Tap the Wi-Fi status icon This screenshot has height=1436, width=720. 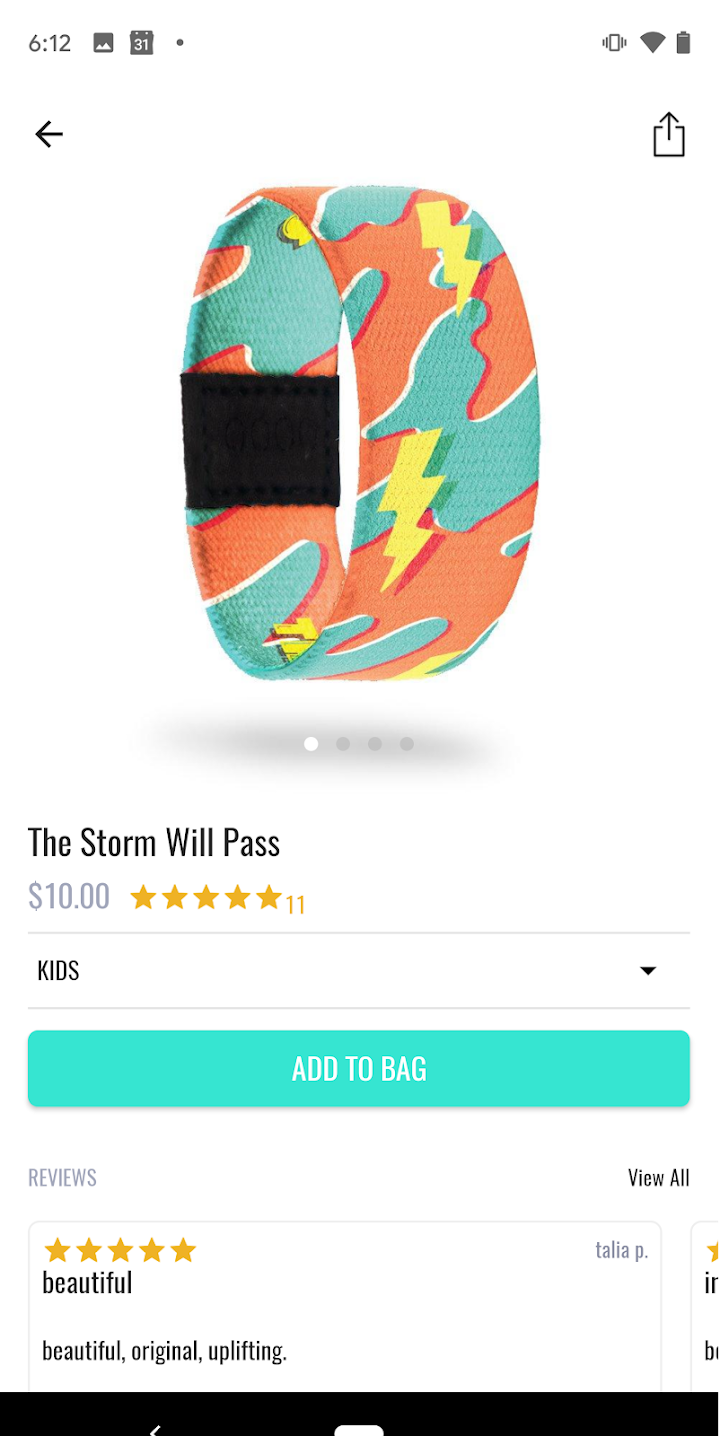[x=653, y=43]
